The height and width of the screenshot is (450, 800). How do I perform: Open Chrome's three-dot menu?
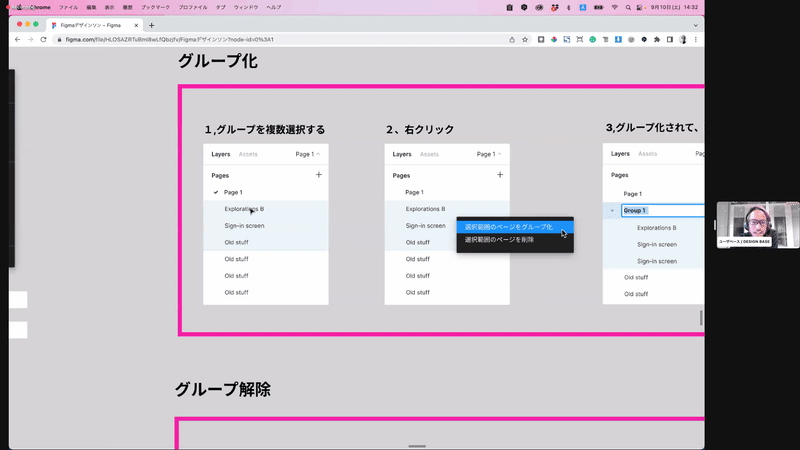(695, 39)
